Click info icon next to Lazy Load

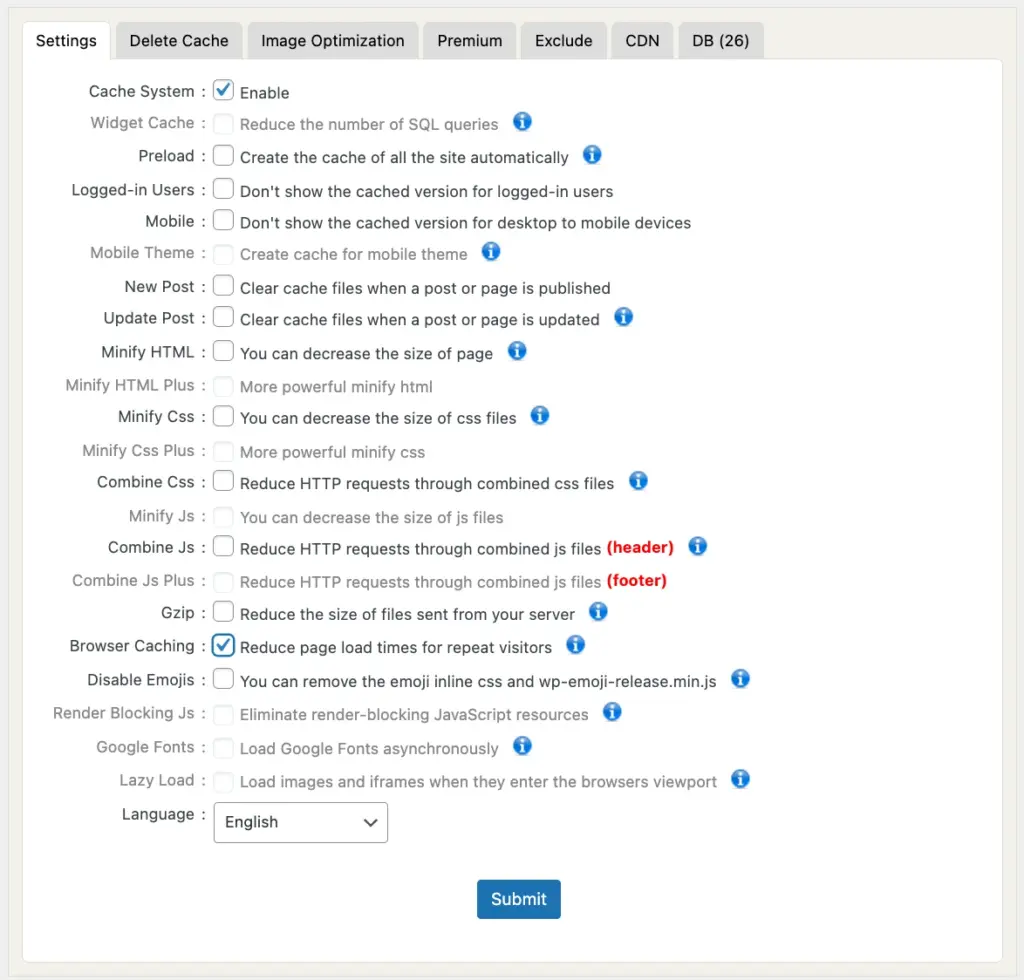(740, 779)
